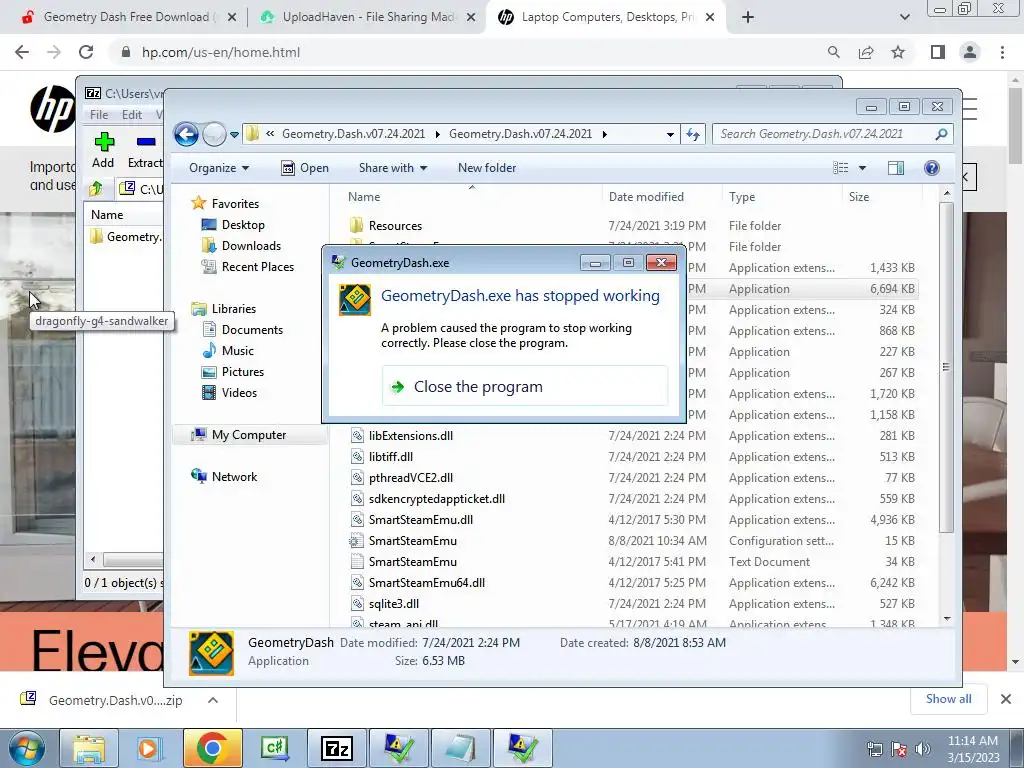Expand the Share with menu

pyautogui.click(x=392, y=168)
